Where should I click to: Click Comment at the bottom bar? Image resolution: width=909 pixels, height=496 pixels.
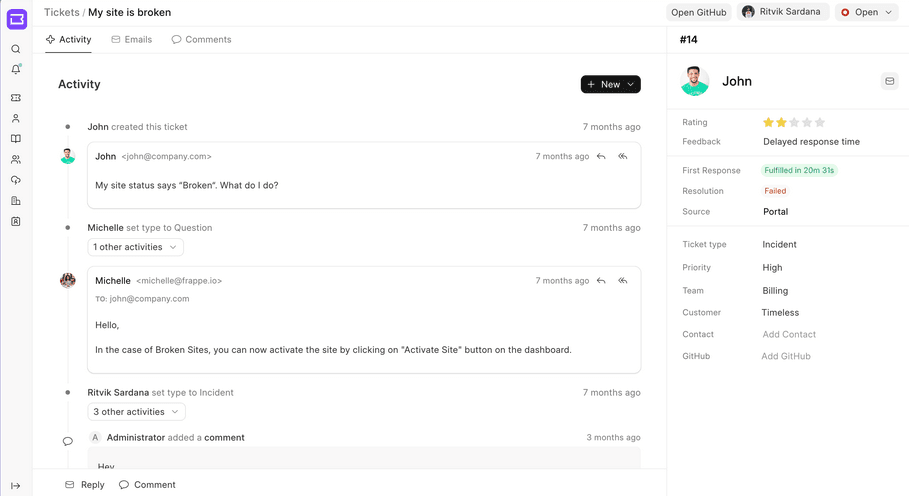pos(147,485)
